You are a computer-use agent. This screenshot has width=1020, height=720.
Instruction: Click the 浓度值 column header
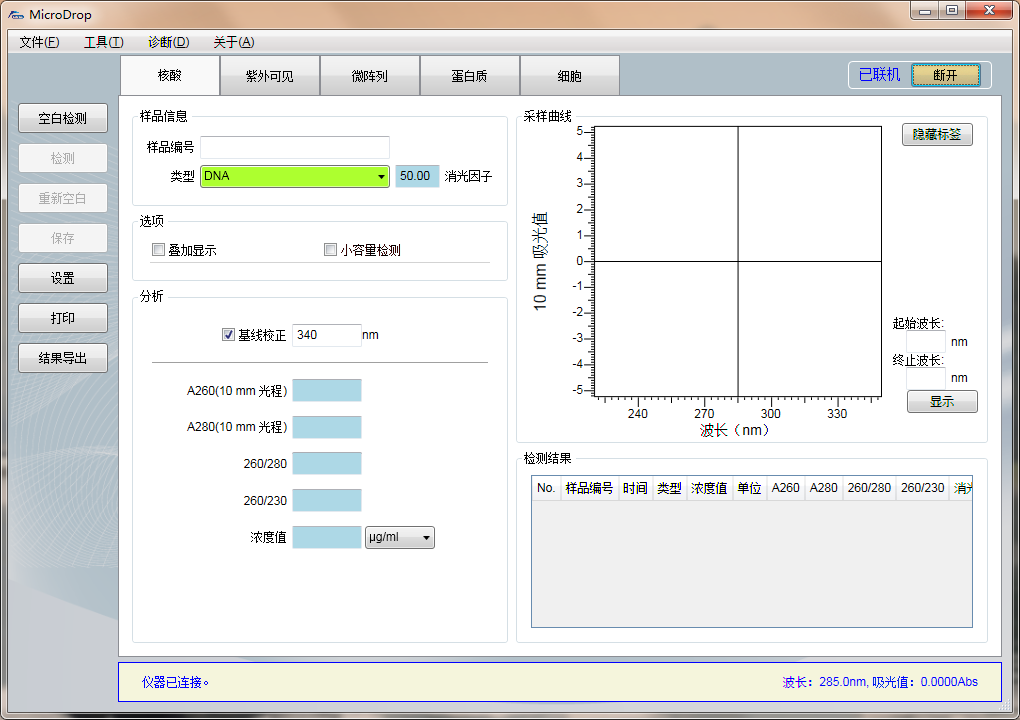point(709,488)
